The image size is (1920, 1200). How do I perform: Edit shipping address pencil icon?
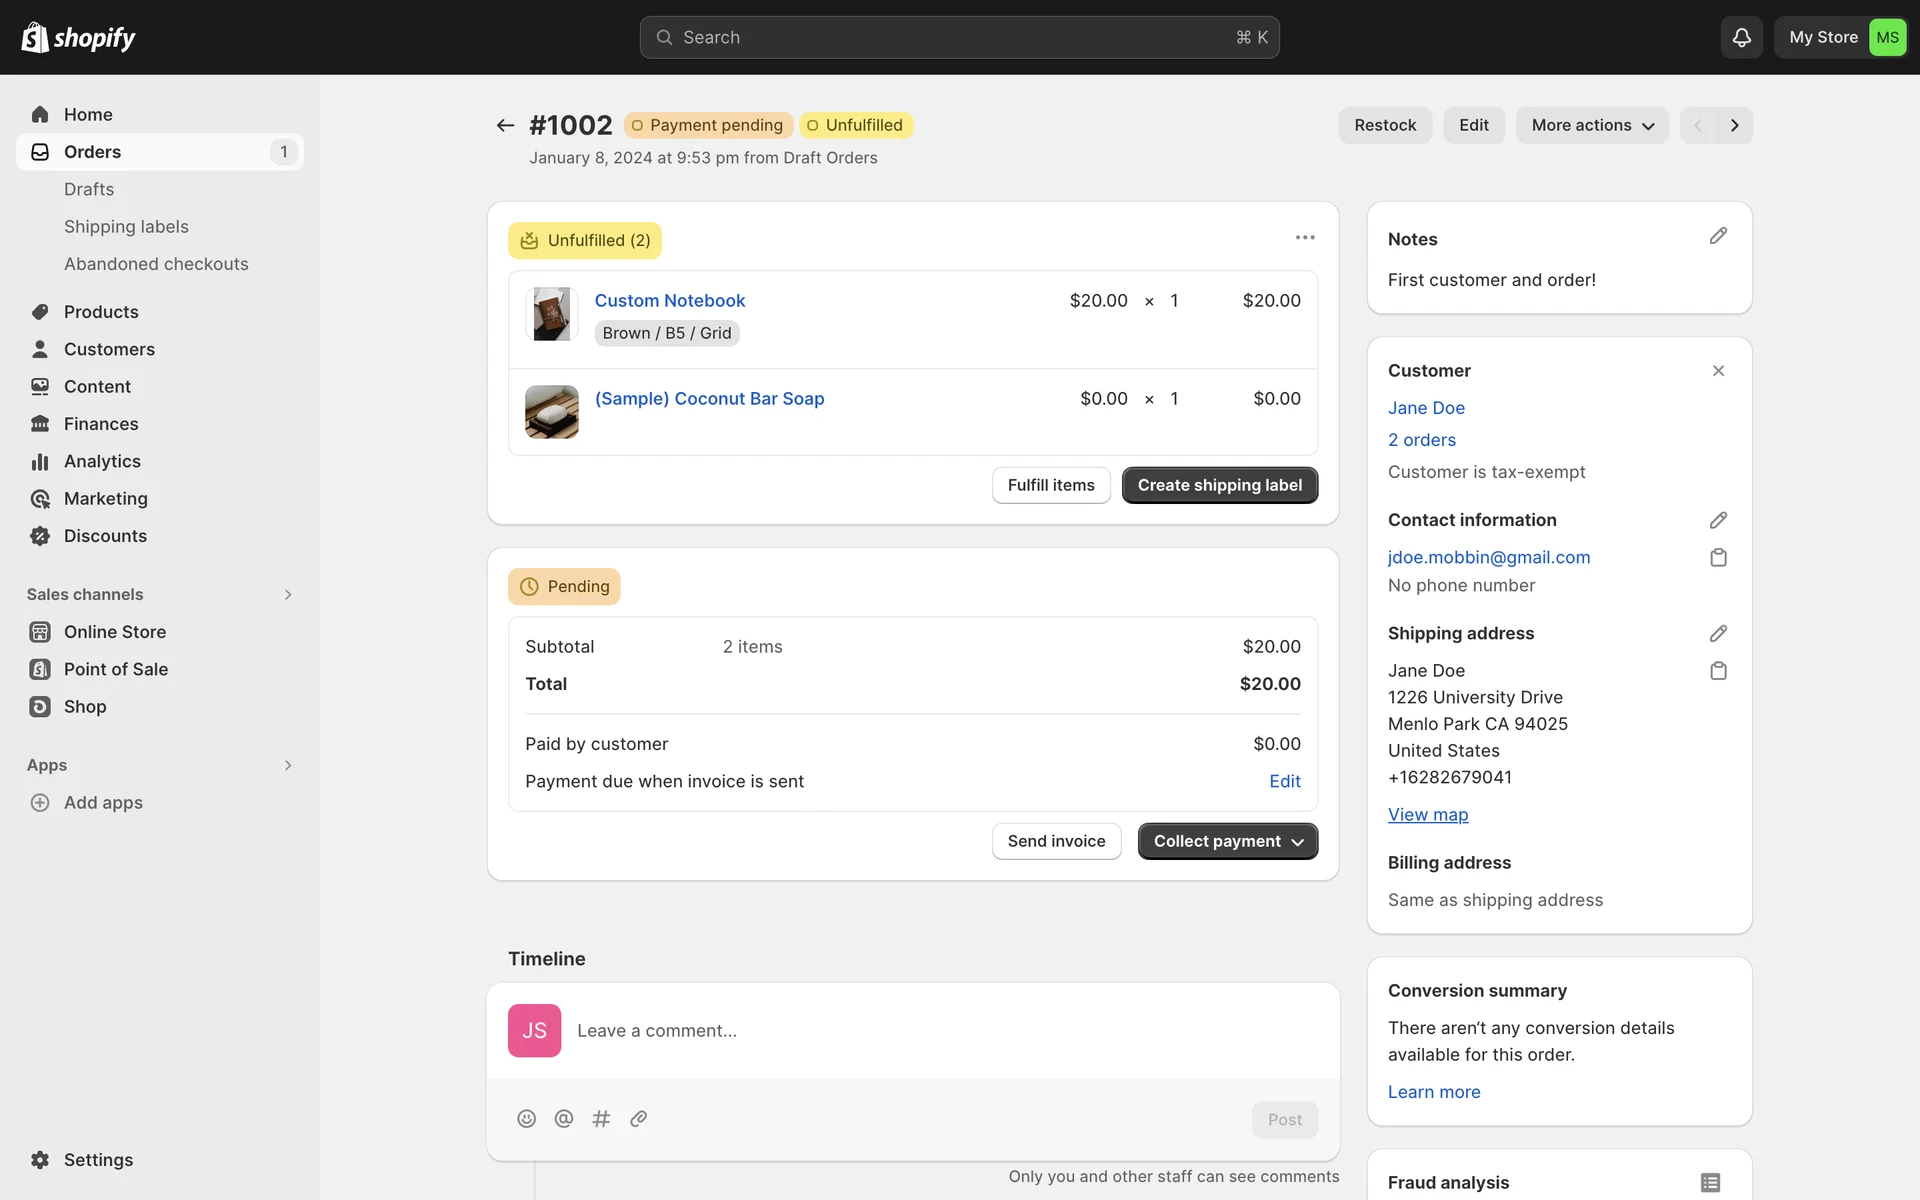pyautogui.click(x=1718, y=633)
